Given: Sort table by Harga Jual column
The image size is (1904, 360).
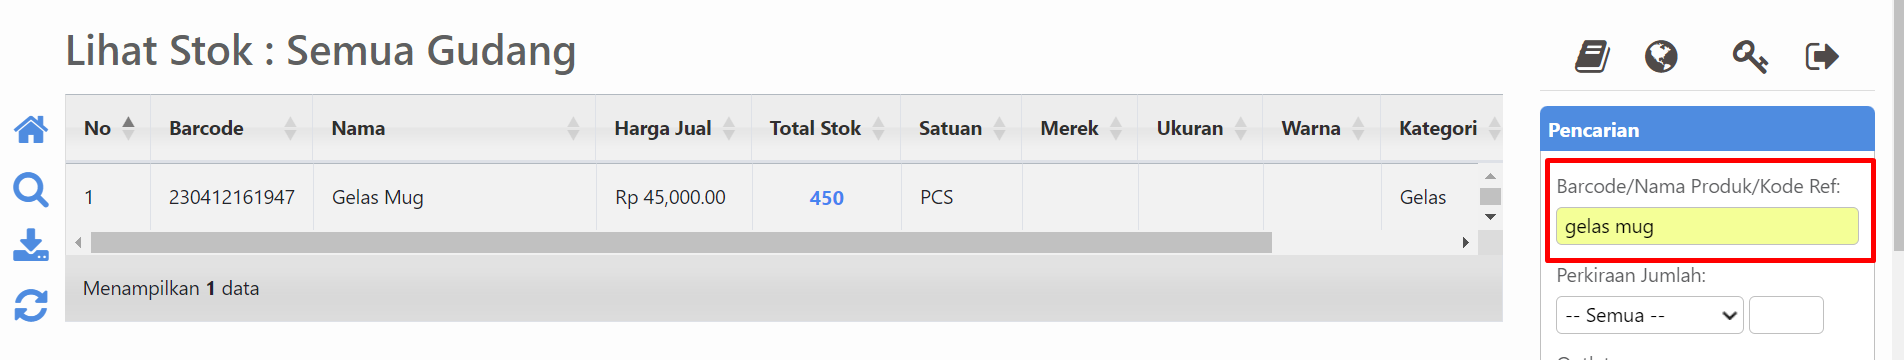Looking at the screenshot, I should tap(673, 128).
